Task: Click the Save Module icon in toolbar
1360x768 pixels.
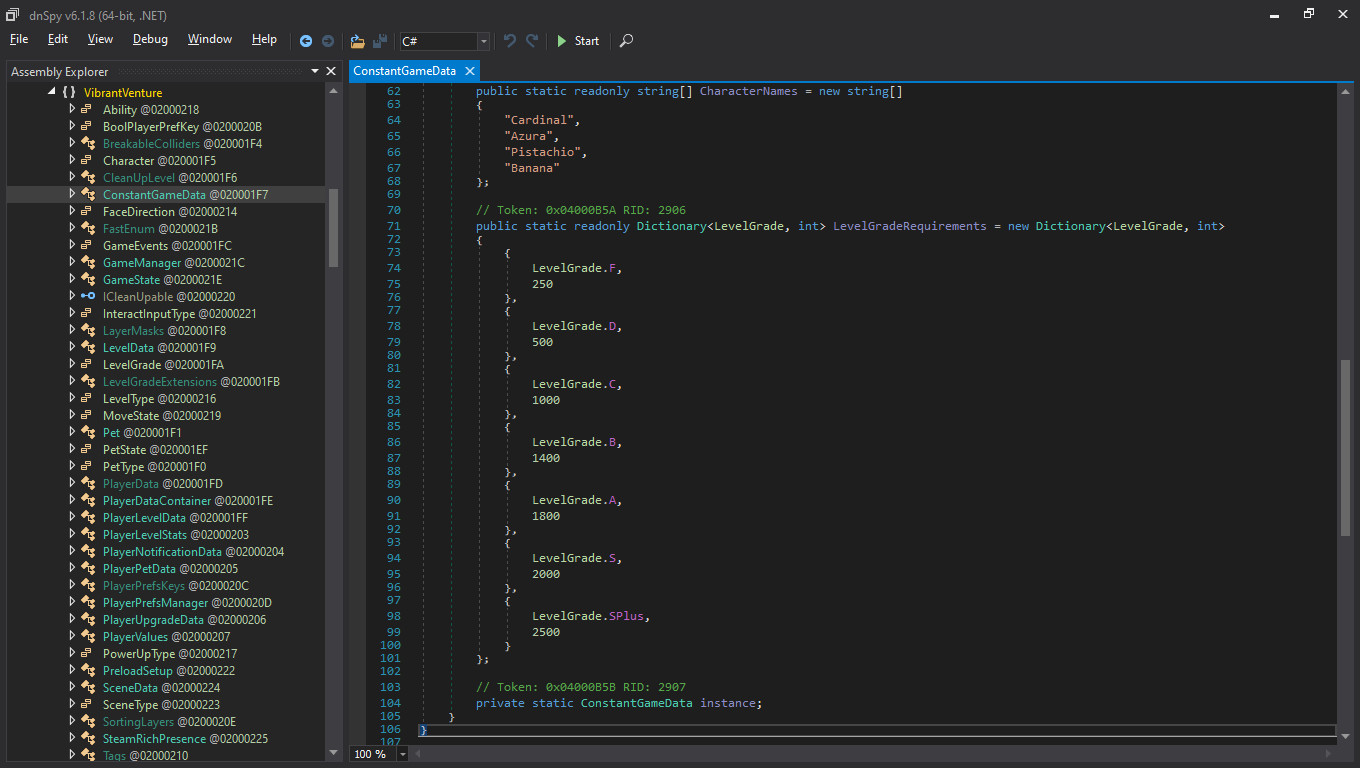Action: (x=379, y=41)
